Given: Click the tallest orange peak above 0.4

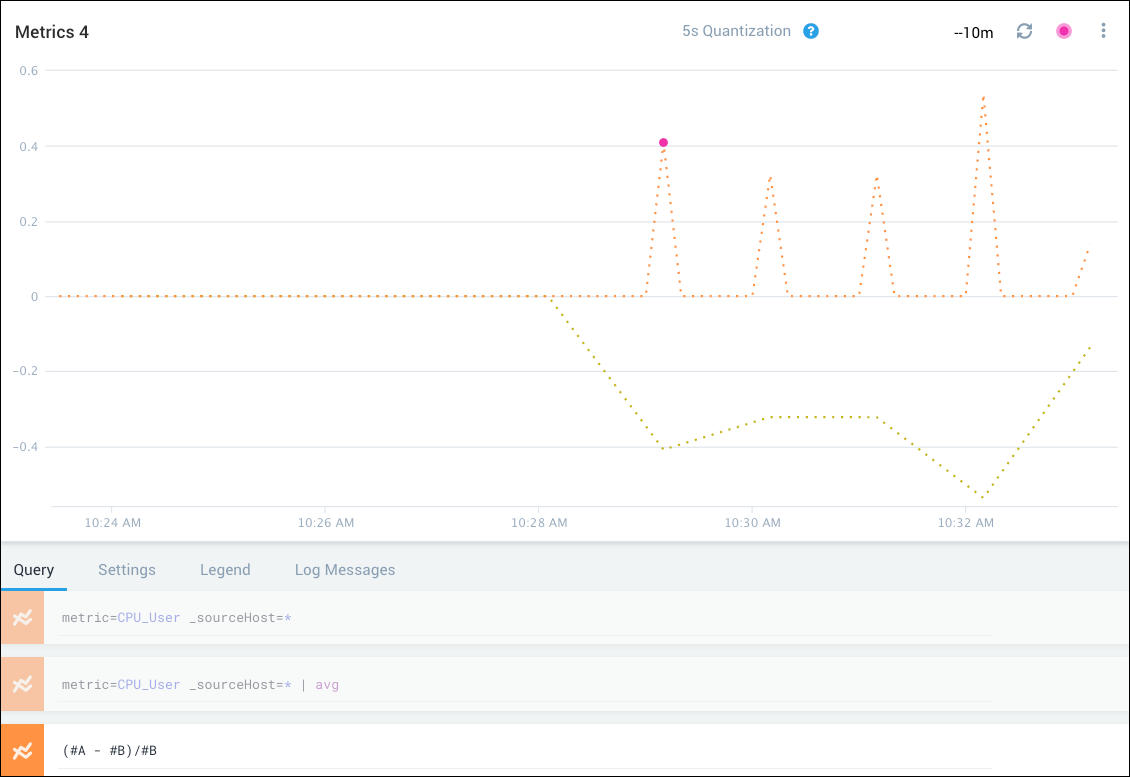Looking at the screenshot, I should [984, 98].
